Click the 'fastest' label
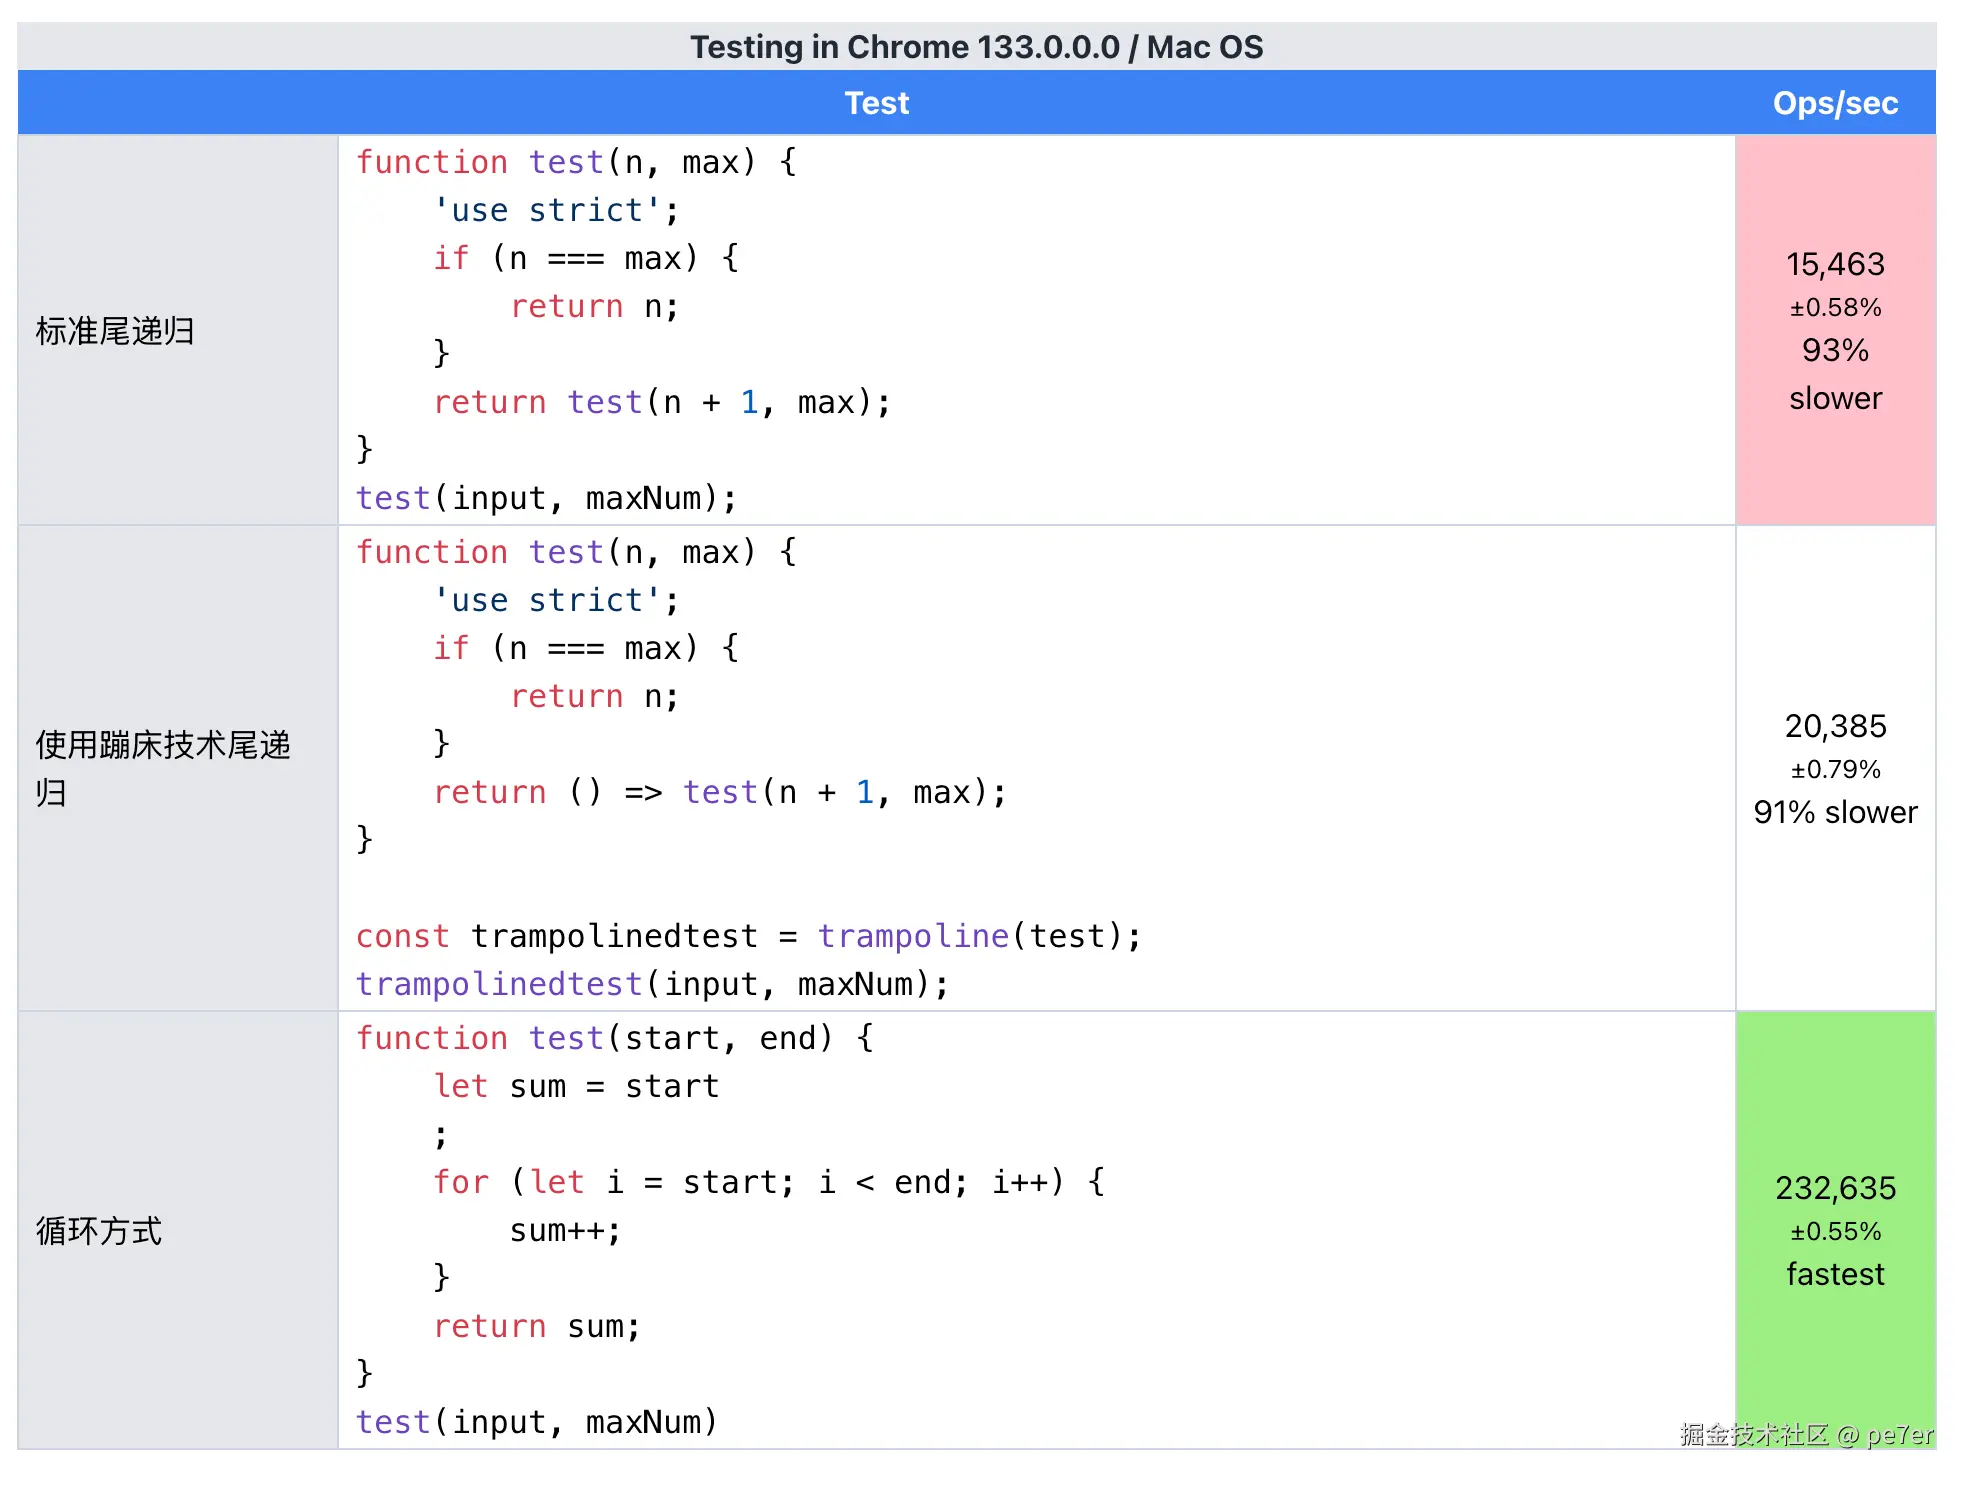 pos(1834,1274)
